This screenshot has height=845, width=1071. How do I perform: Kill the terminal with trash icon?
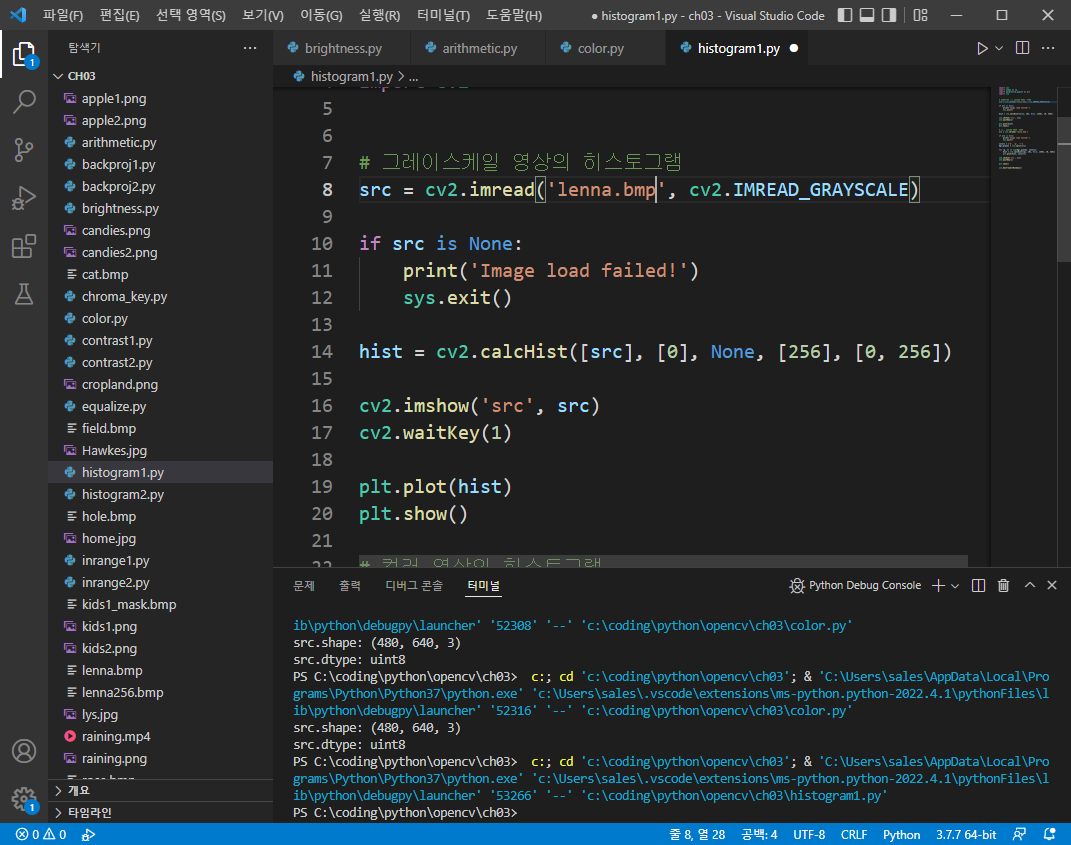pos(1003,586)
